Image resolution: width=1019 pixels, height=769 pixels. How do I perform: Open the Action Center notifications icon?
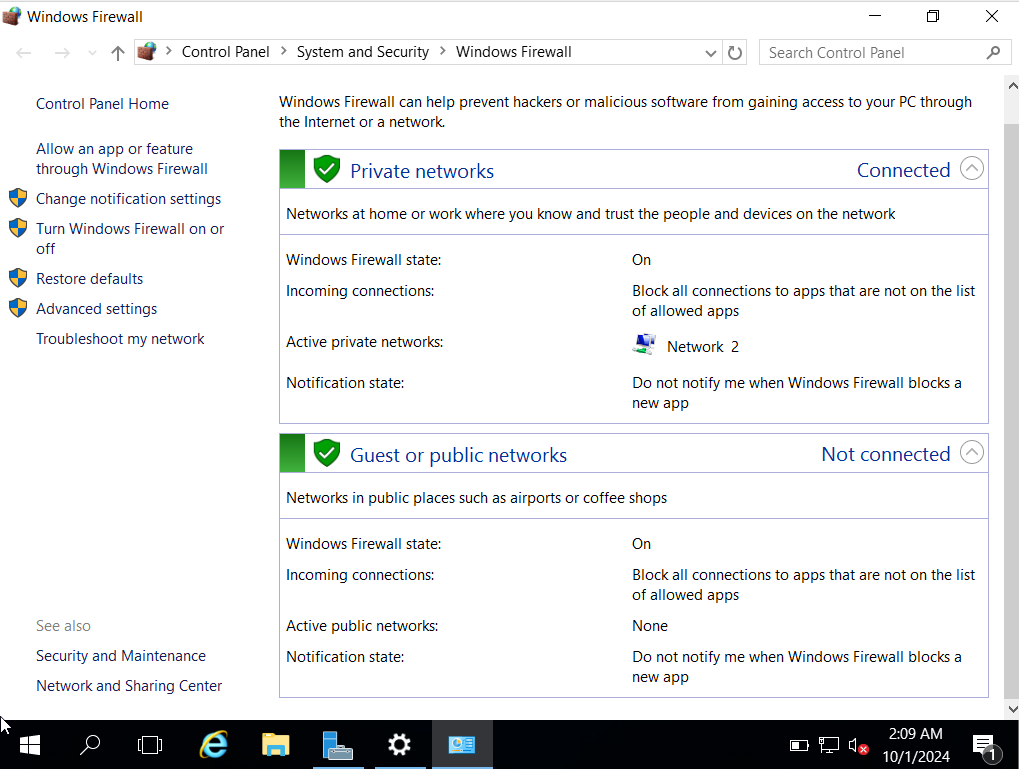pyautogui.click(x=985, y=746)
